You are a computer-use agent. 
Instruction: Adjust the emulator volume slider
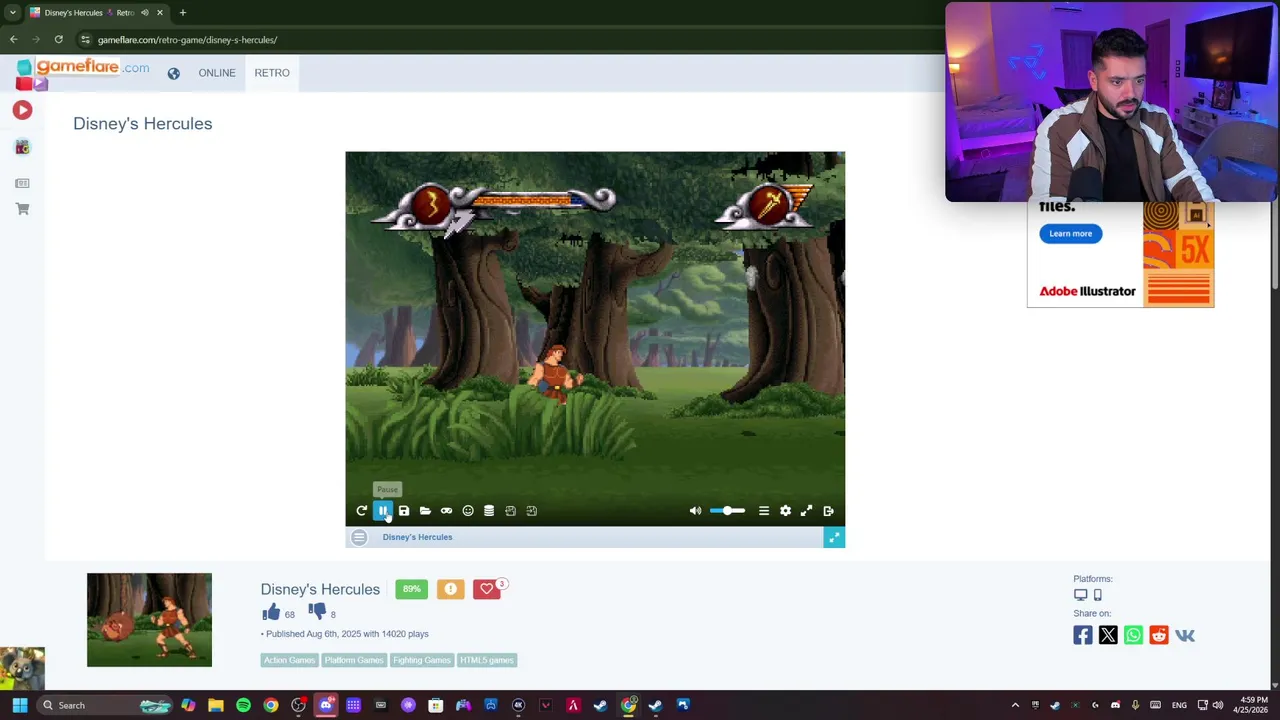[727, 511]
